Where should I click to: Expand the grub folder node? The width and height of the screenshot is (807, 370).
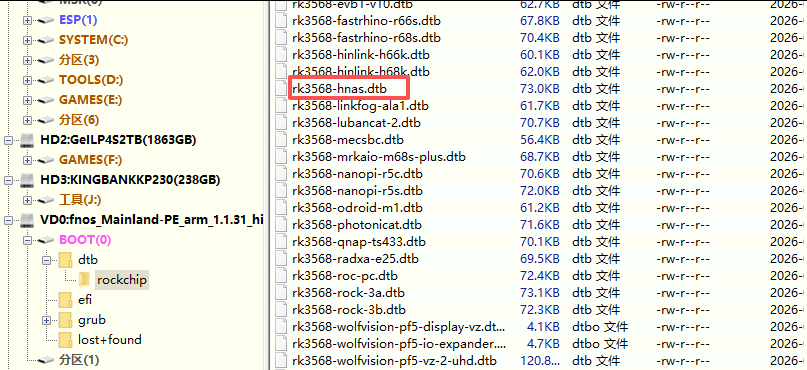pyautogui.click(x=47, y=320)
